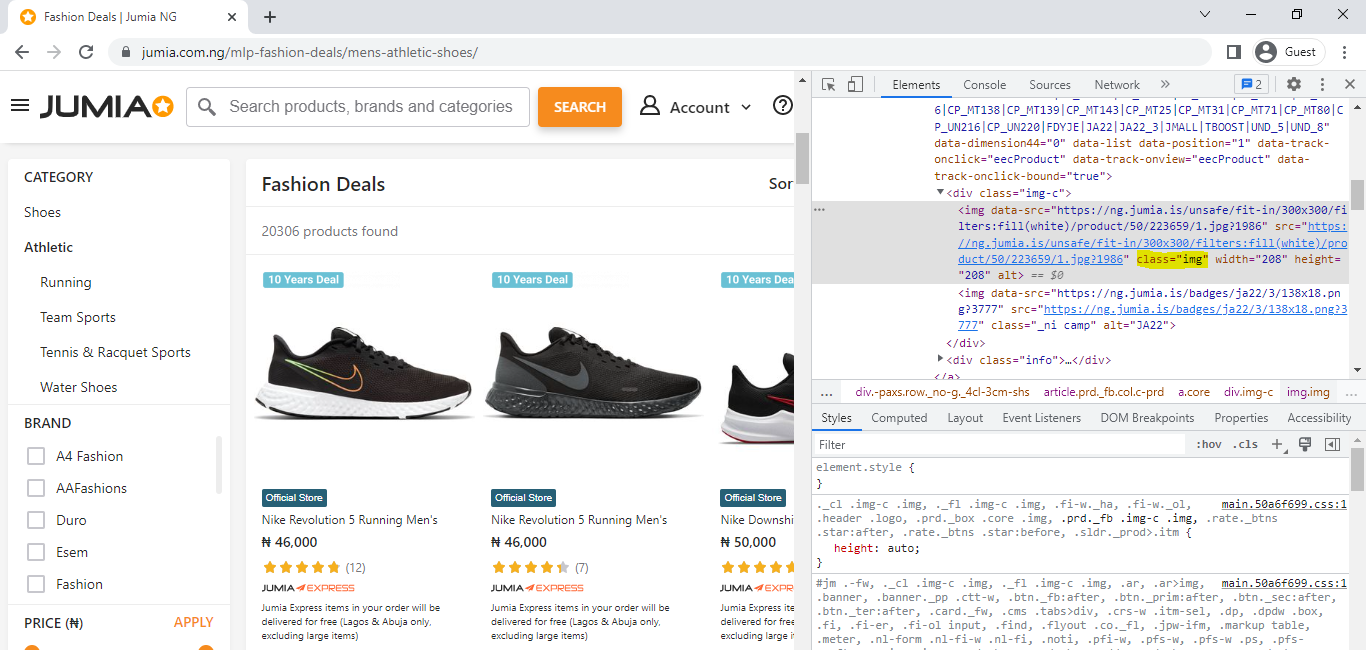Close the DevTools panel
This screenshot has height=650, width=1366.
[x=1349, y=85]
